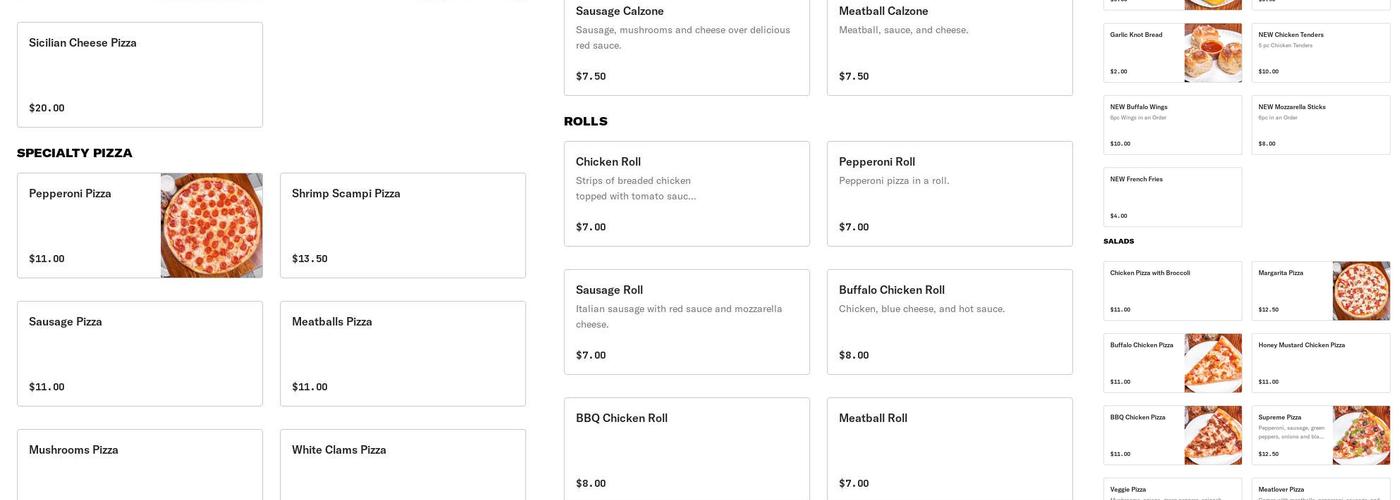
Task: Select the Meatball Calzone item
Action: coord(949,45)
